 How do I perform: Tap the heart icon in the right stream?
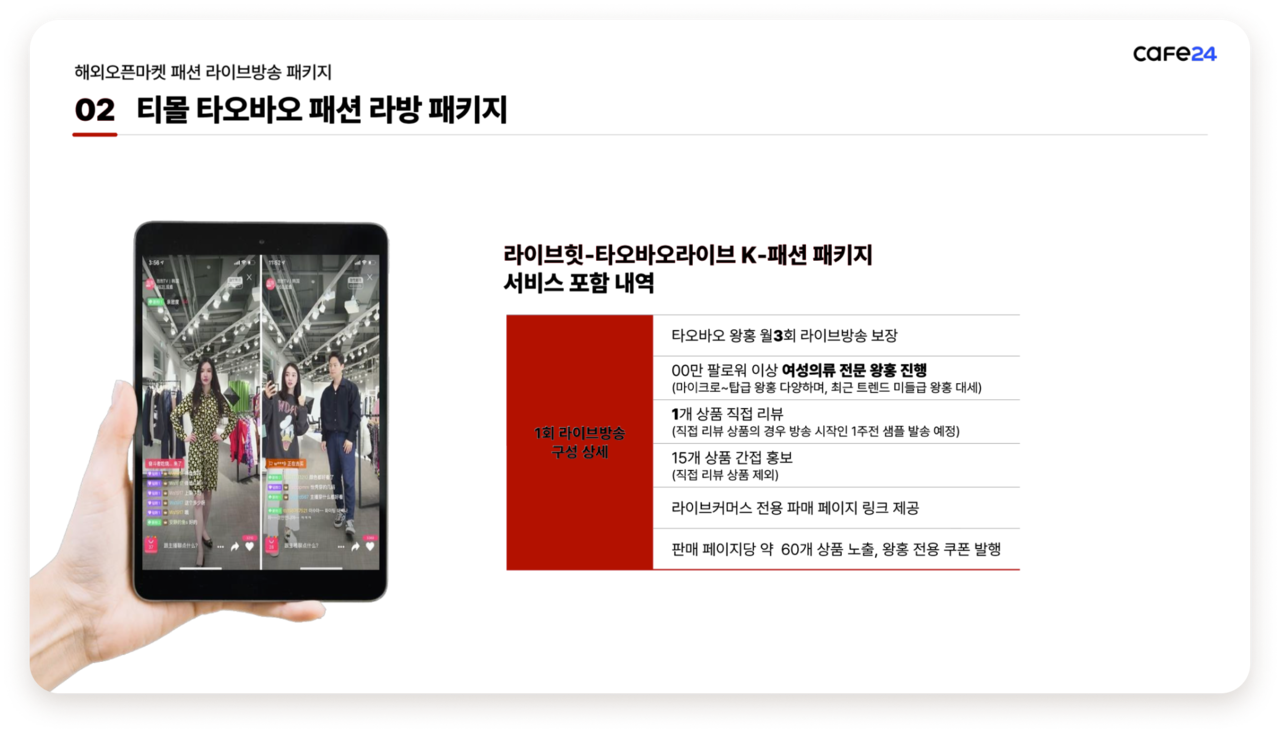click(369, 547)
